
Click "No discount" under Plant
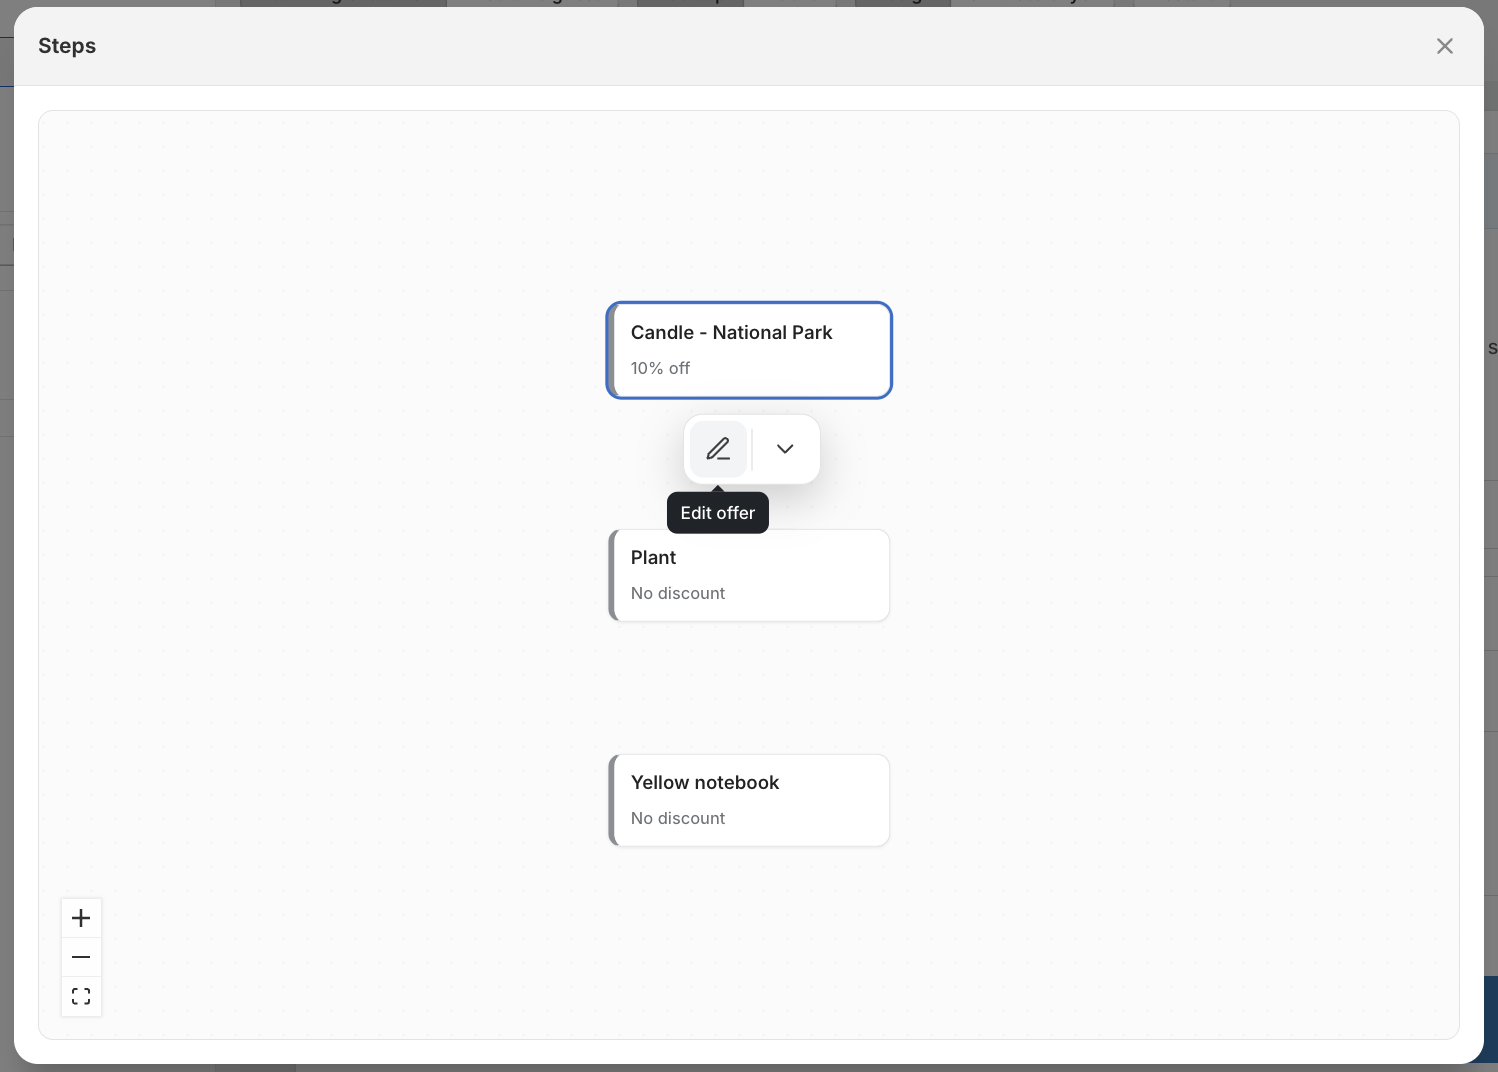click(678, 593)
